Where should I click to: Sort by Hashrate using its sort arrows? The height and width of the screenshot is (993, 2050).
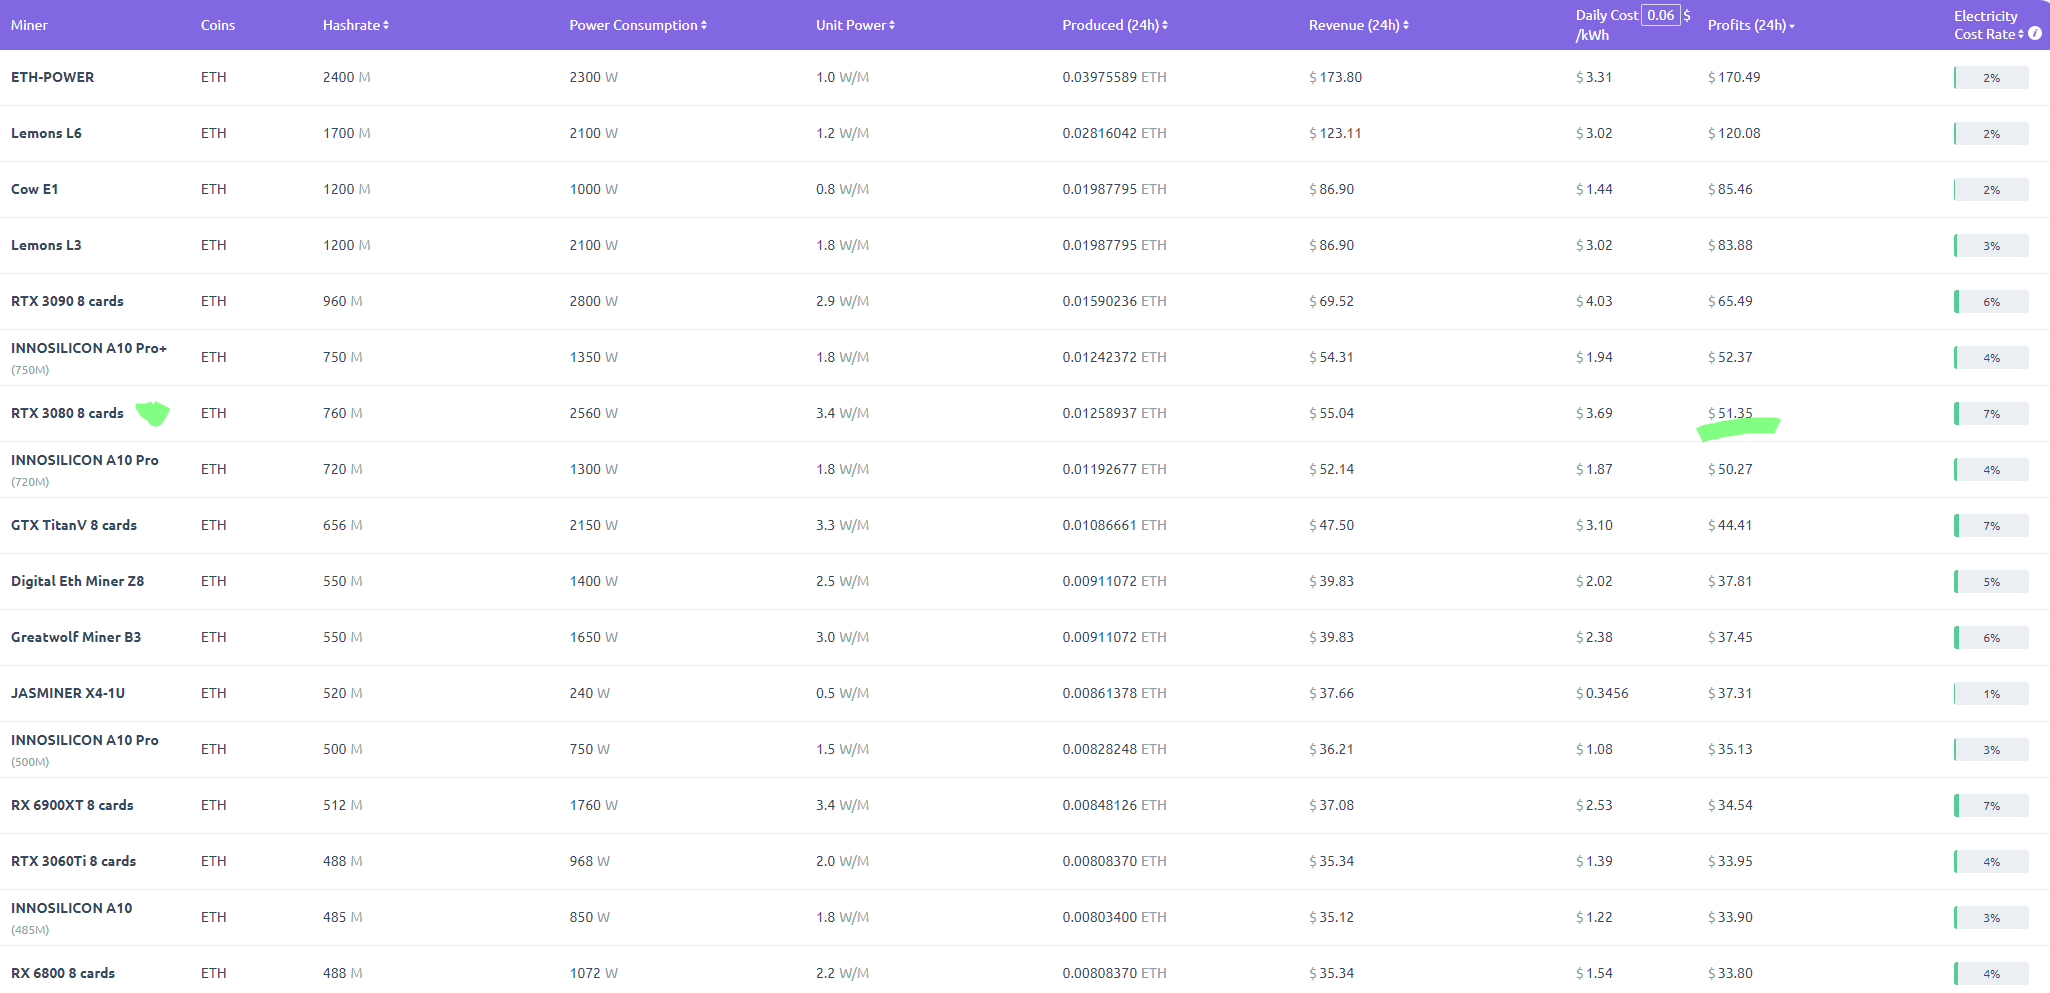coord(386,25)
